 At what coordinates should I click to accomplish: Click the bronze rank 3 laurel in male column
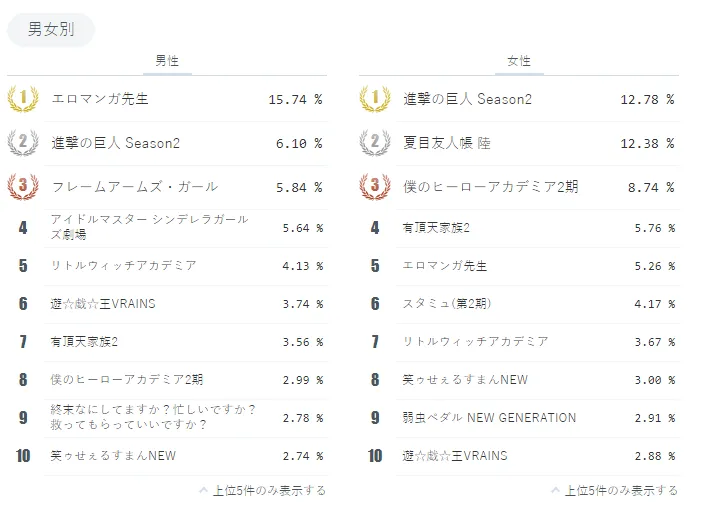pos(23,186)
